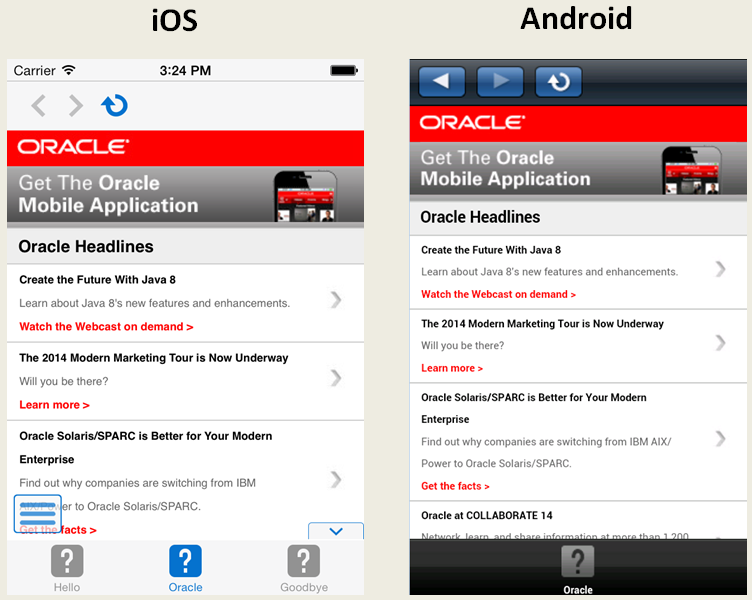Open iOS chevron for Marketing Tour headline
The width and height of the screenshot is (752, 600).
[x=336, y=378]
